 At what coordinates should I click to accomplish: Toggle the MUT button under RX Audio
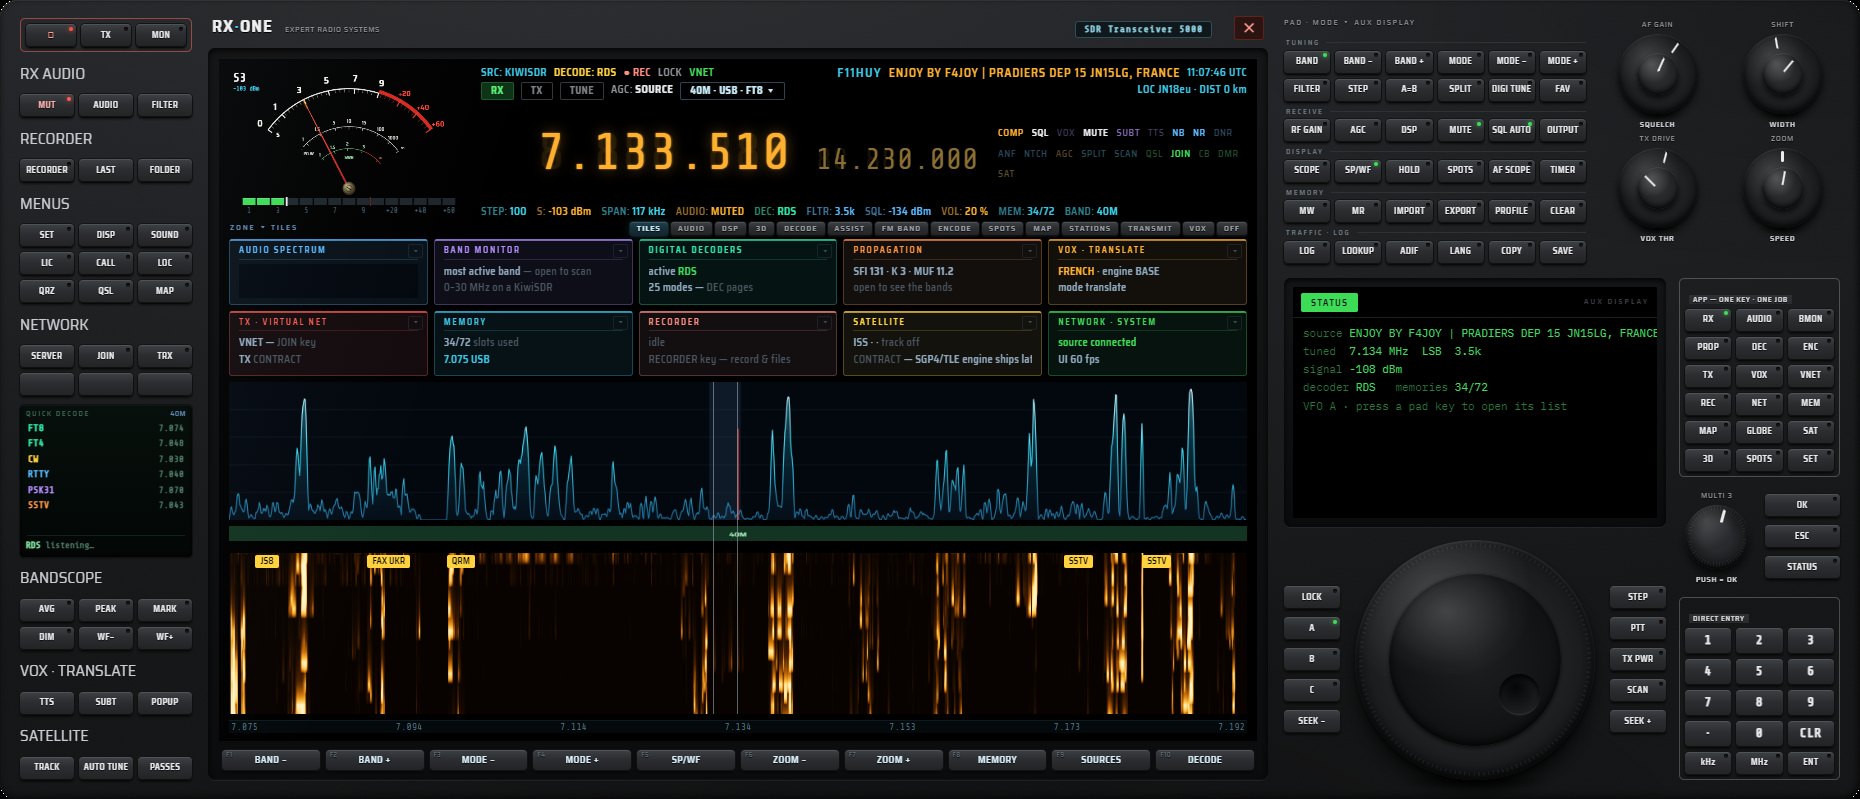(x=47, y=105)
